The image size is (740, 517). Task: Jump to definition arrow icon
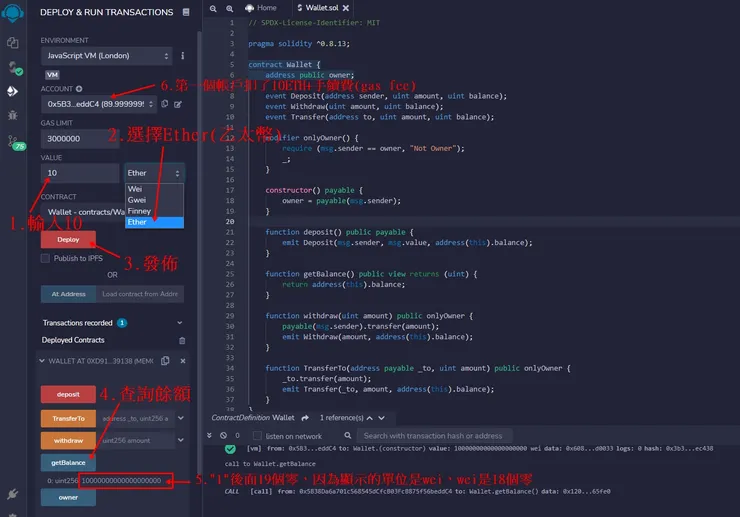pyautogui.click(x=305, y=418)
